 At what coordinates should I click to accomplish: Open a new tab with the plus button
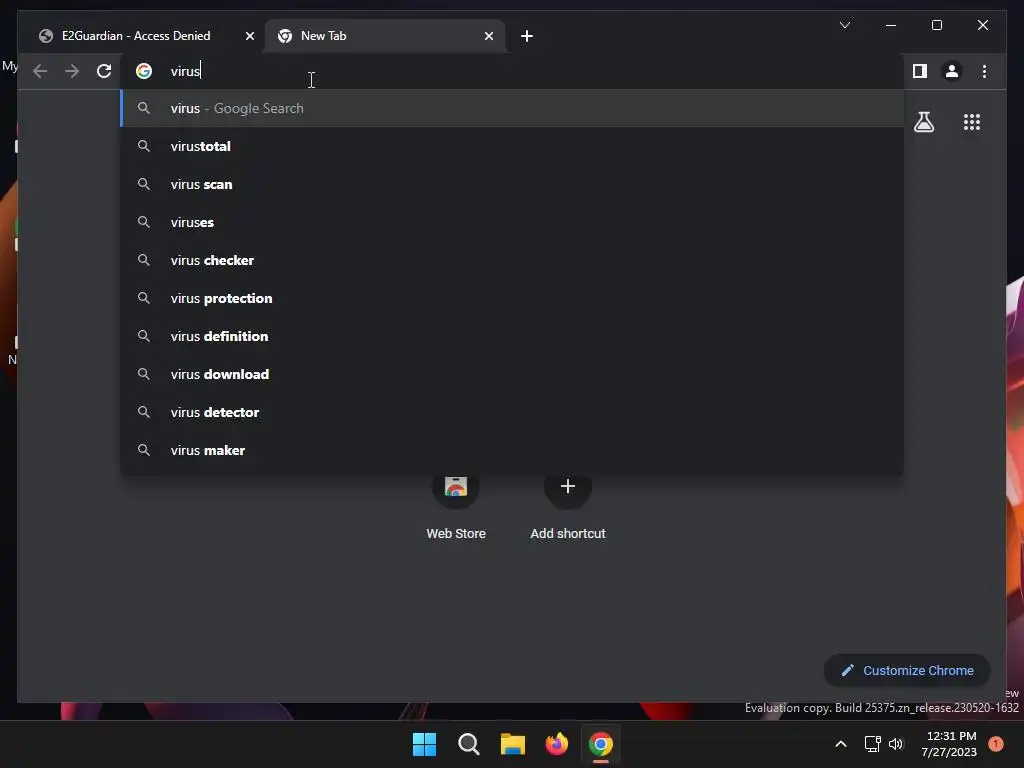click(527, 36)
